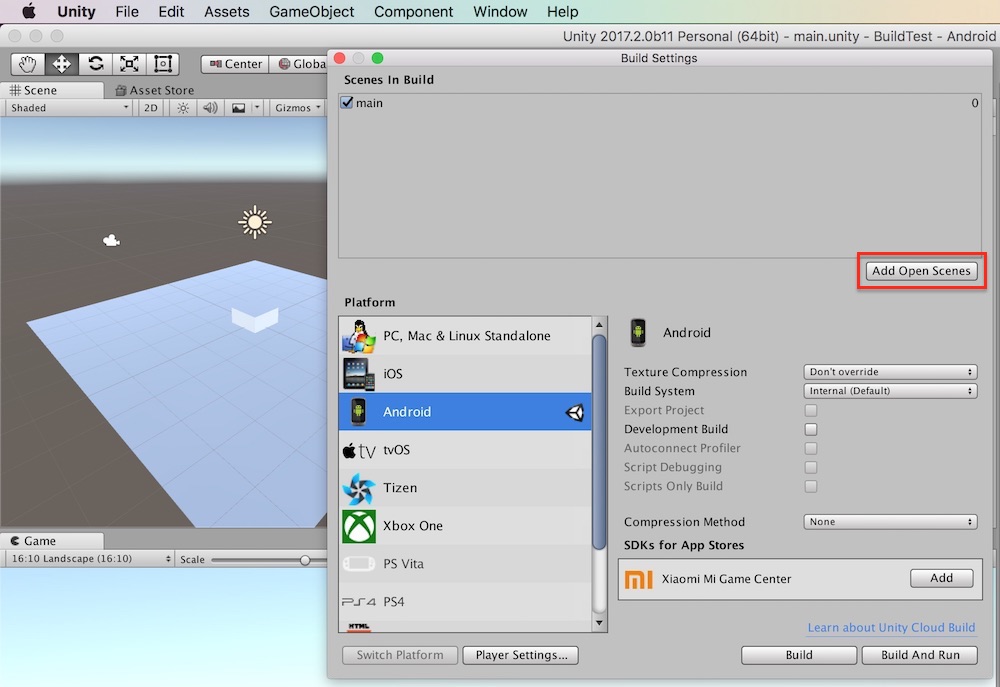Image resolution: width=1000 pixels, height=687 pixels.
Task: Select the iOS platform
Action: coord(465,374)
